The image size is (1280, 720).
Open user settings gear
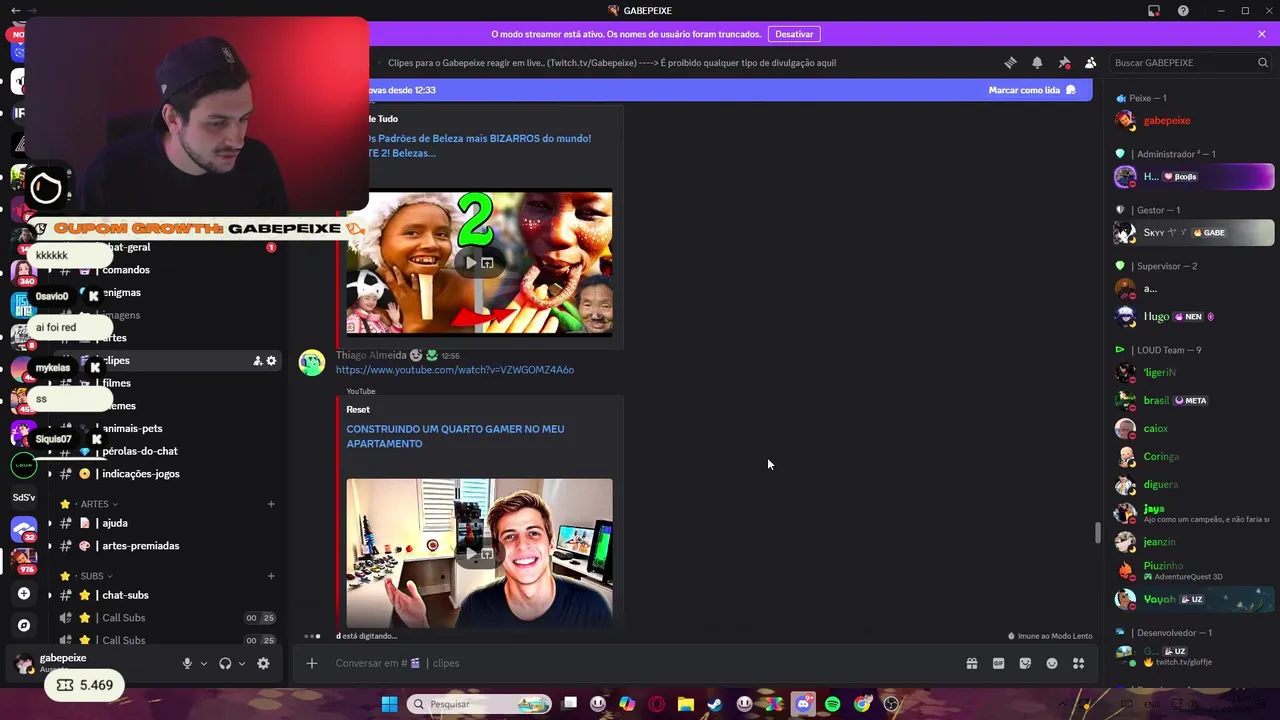click(263, 663)
